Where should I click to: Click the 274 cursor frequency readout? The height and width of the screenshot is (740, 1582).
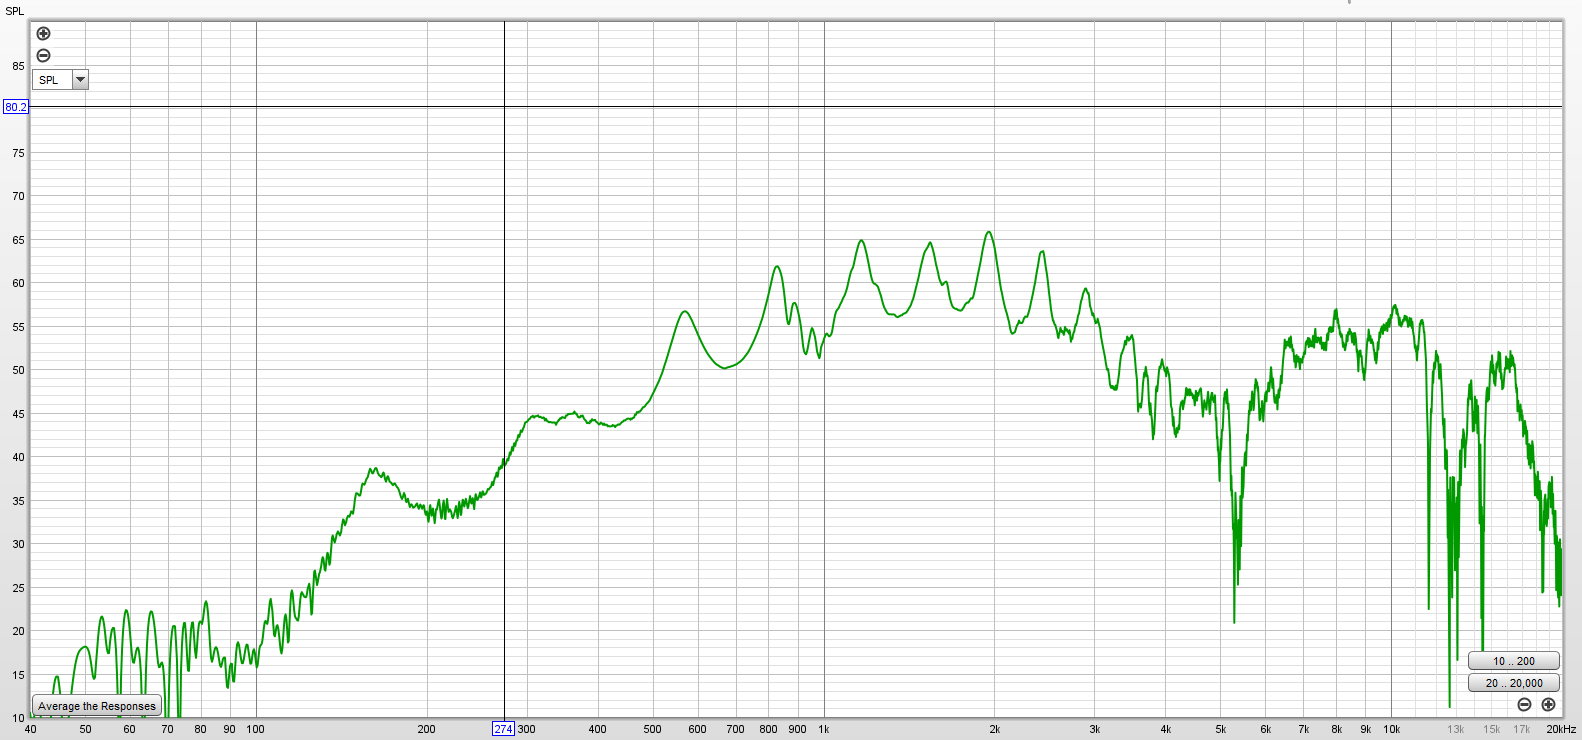[503, 729]
